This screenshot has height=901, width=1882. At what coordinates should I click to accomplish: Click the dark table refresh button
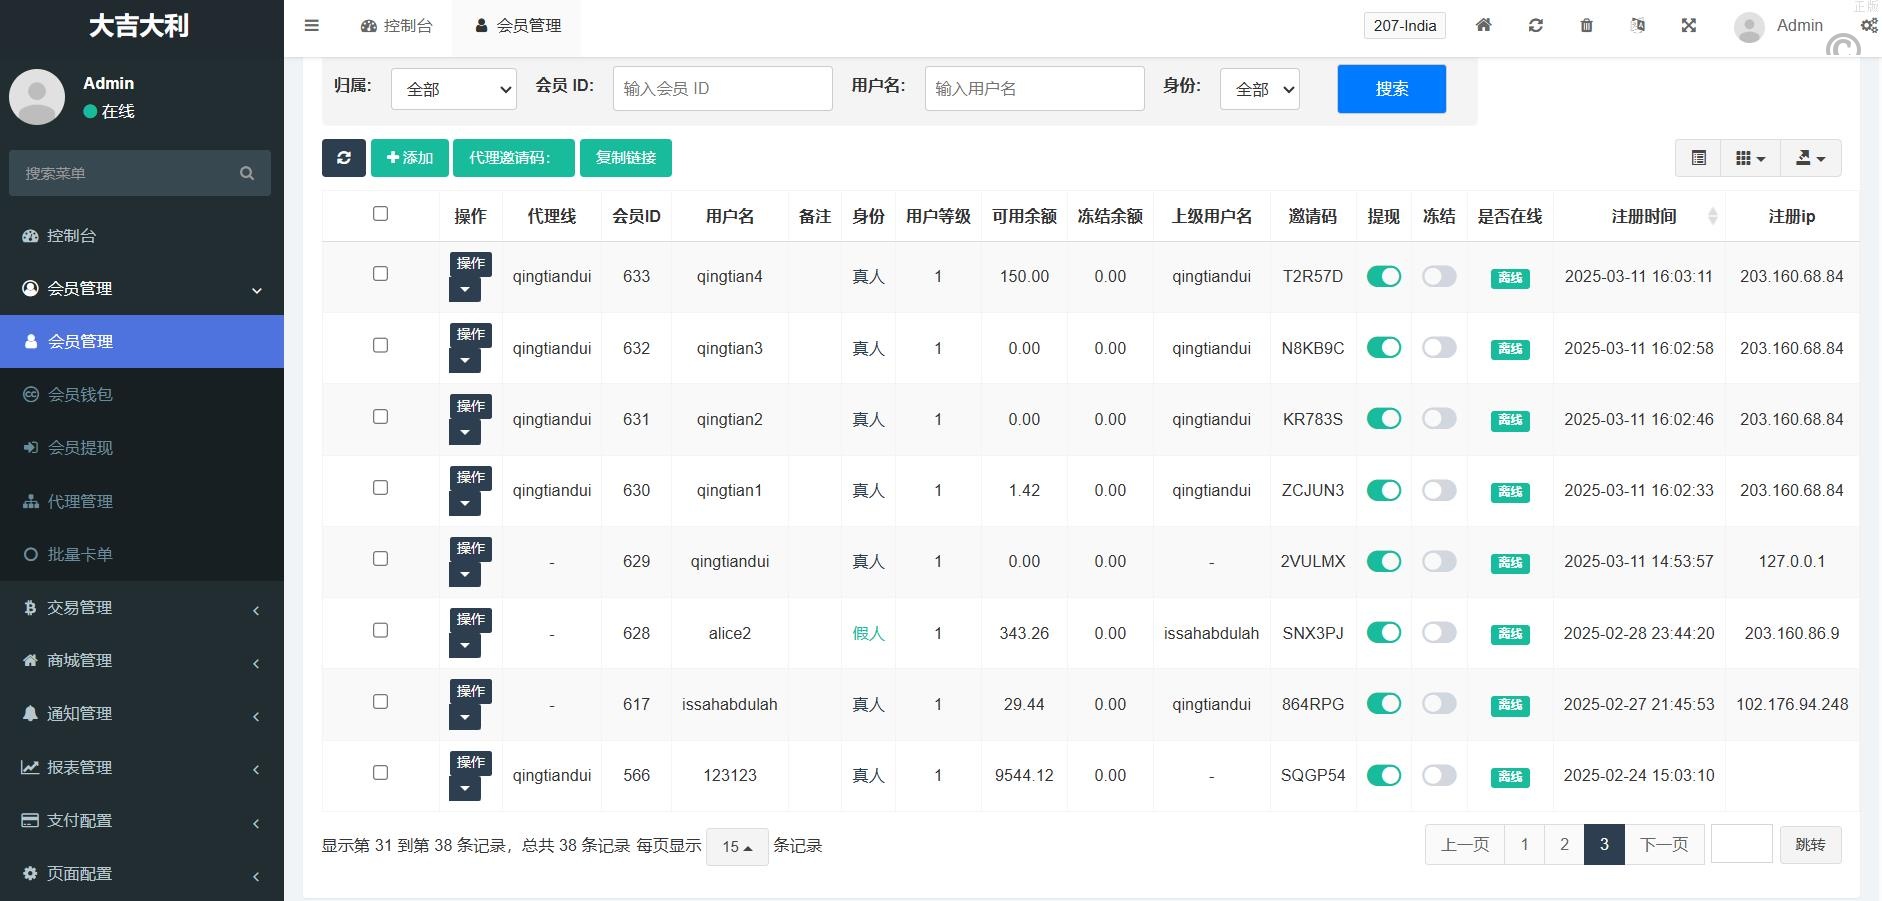click(x=344, y=158)
